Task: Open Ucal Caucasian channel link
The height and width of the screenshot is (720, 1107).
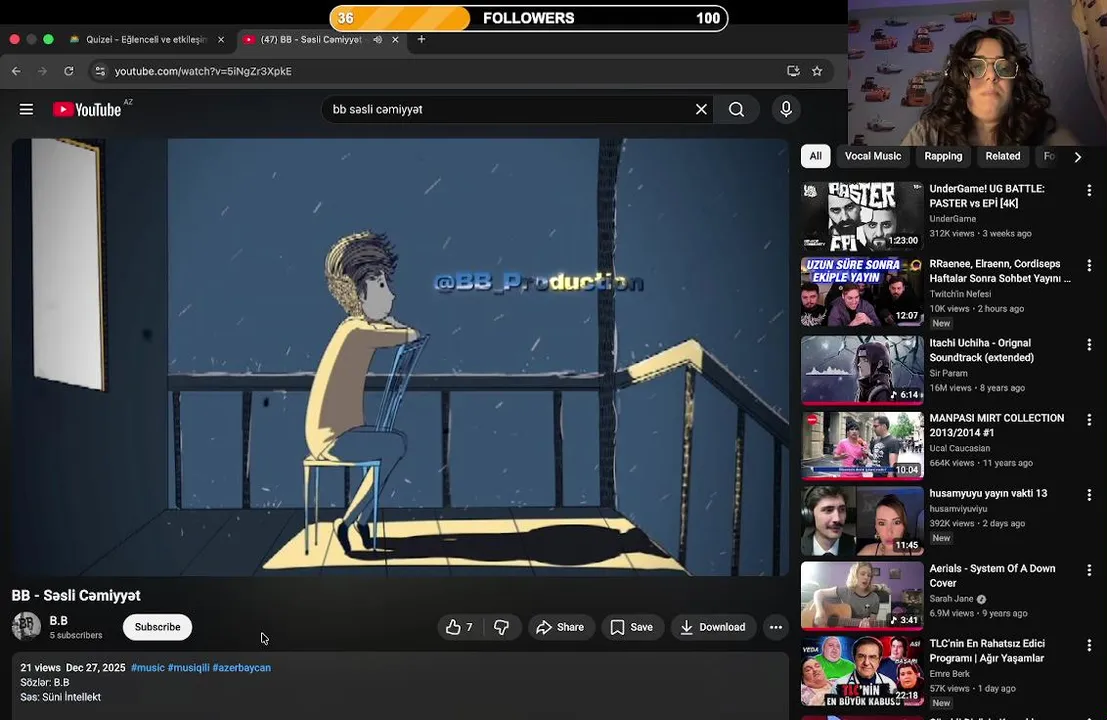Action: pos(959,448)
